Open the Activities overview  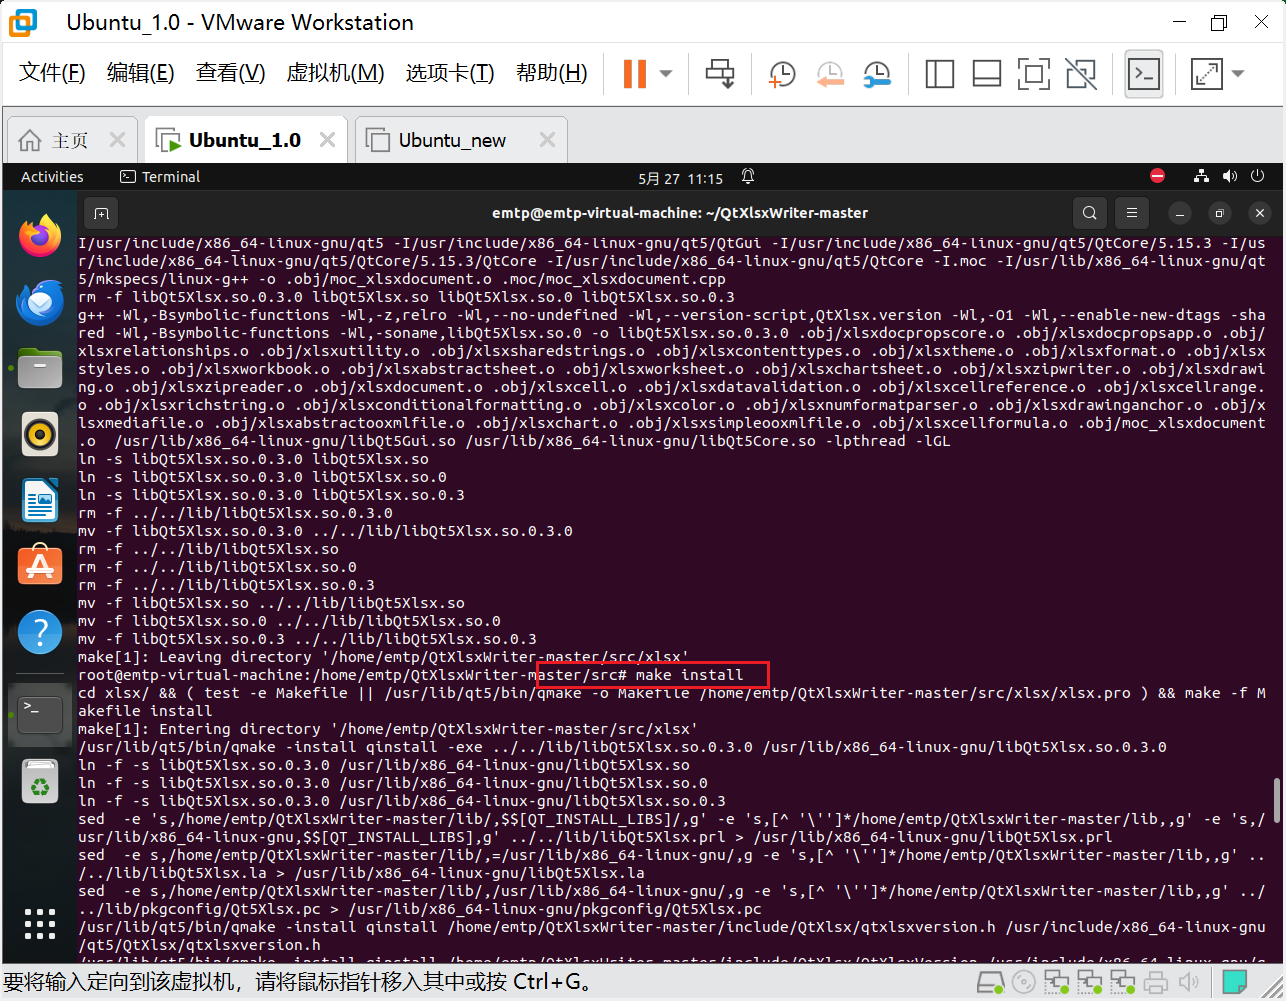coord(52,177)
